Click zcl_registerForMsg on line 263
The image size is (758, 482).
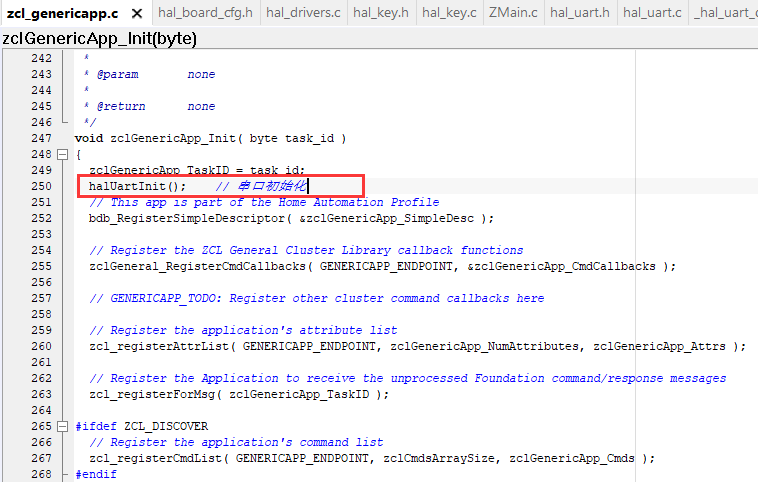(152, 394)
